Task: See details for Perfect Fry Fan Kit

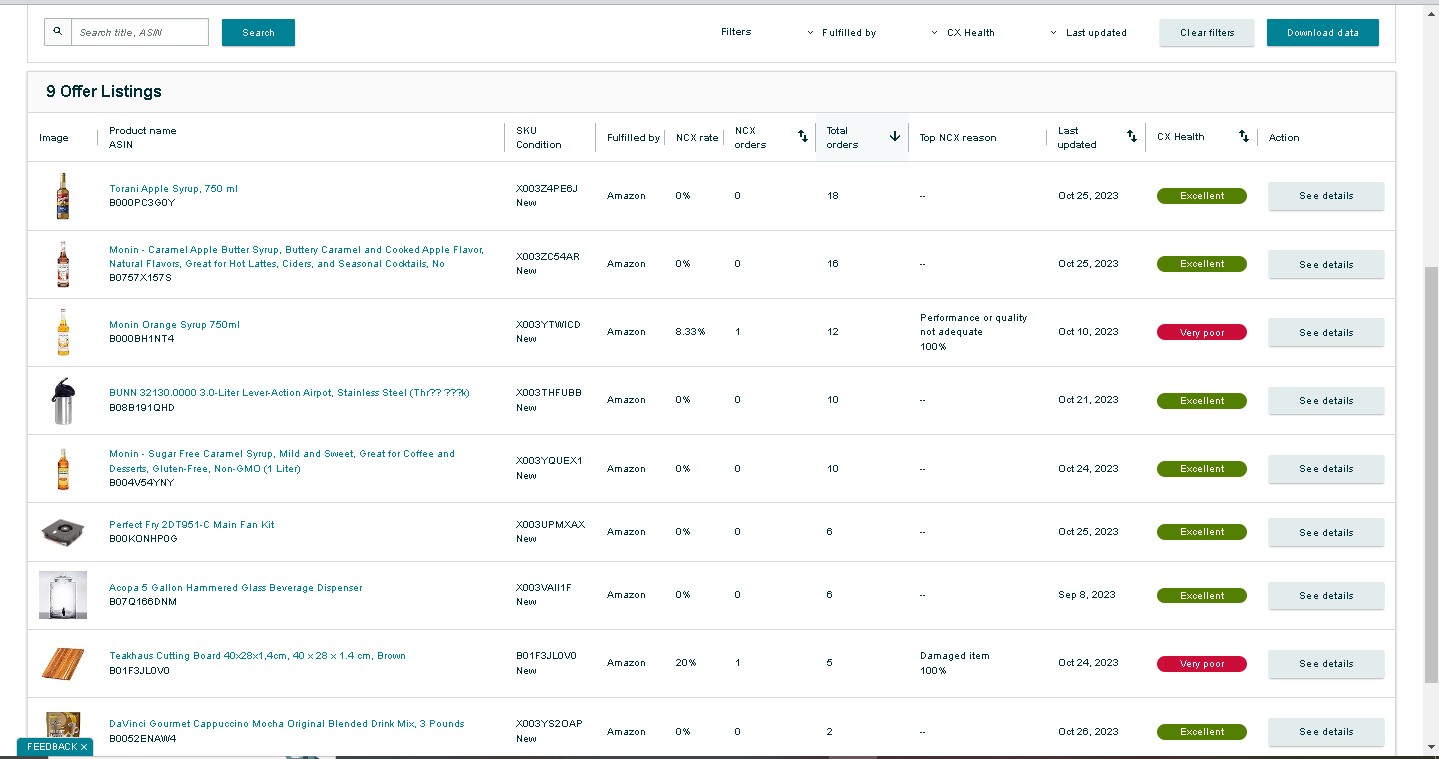Action: (x=1326, y=532)
